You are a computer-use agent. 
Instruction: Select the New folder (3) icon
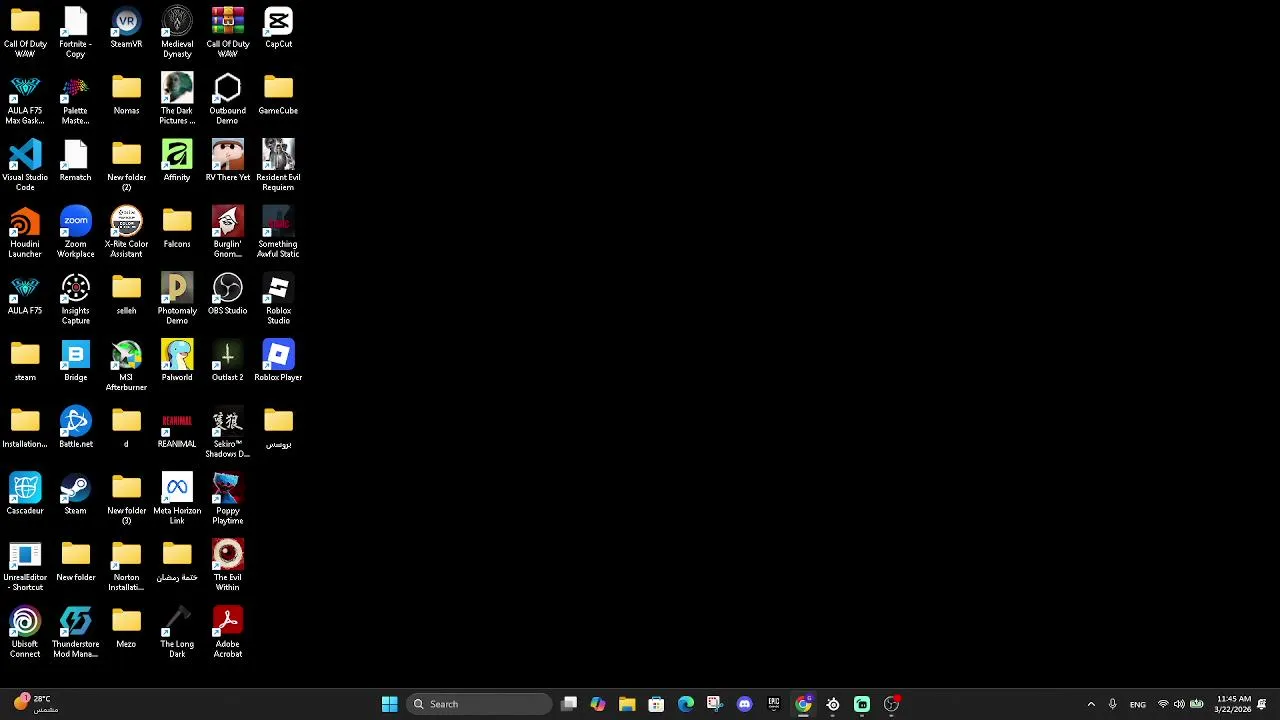click(126, 500)
